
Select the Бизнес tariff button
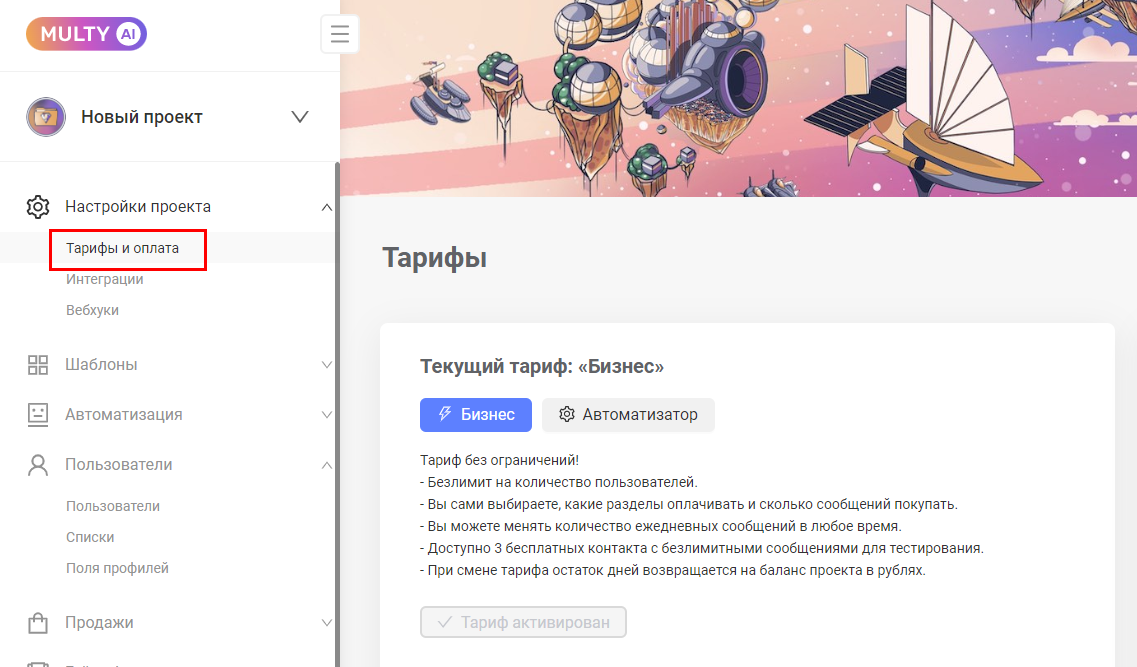[476, 415]
